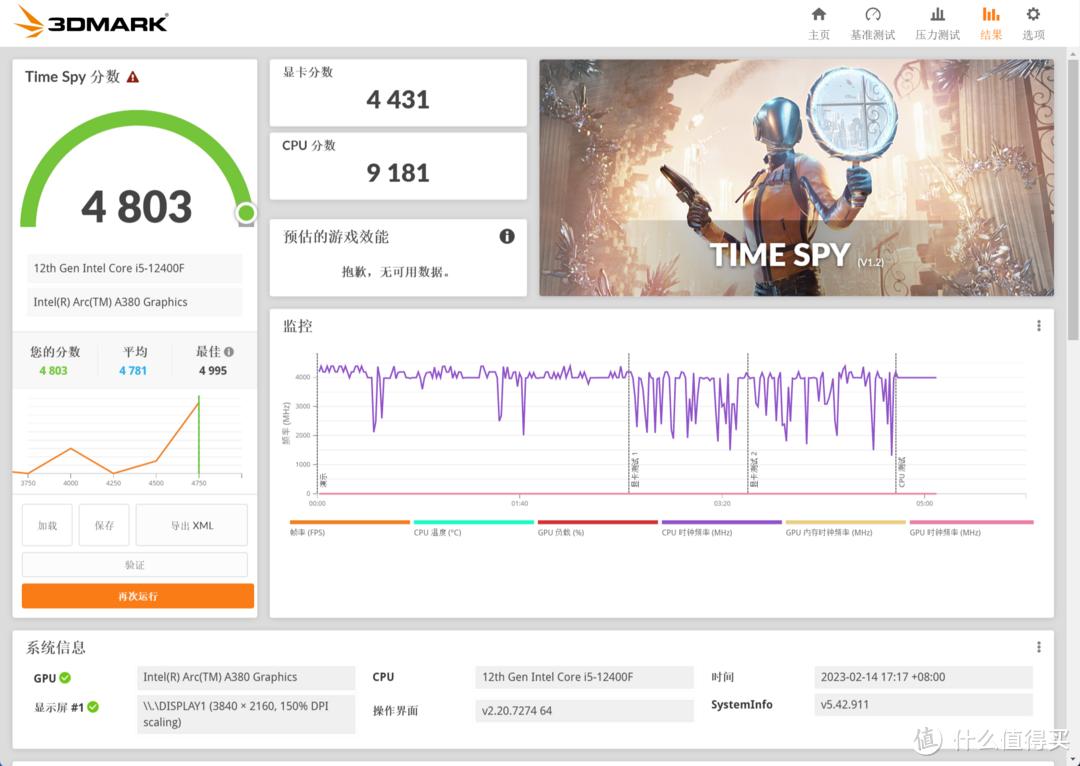
Task: Click the Time Spy artwork thumbnail
Action: [795, 177]
